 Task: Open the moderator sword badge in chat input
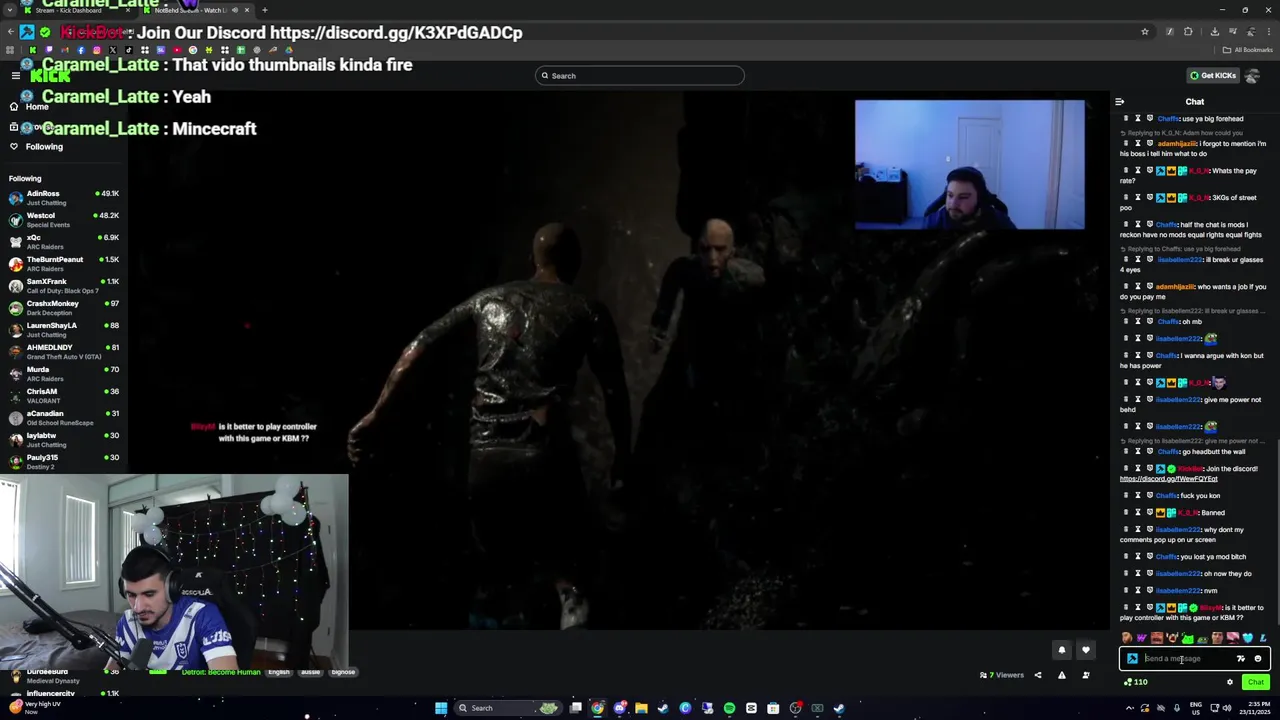pos(1132,658)
